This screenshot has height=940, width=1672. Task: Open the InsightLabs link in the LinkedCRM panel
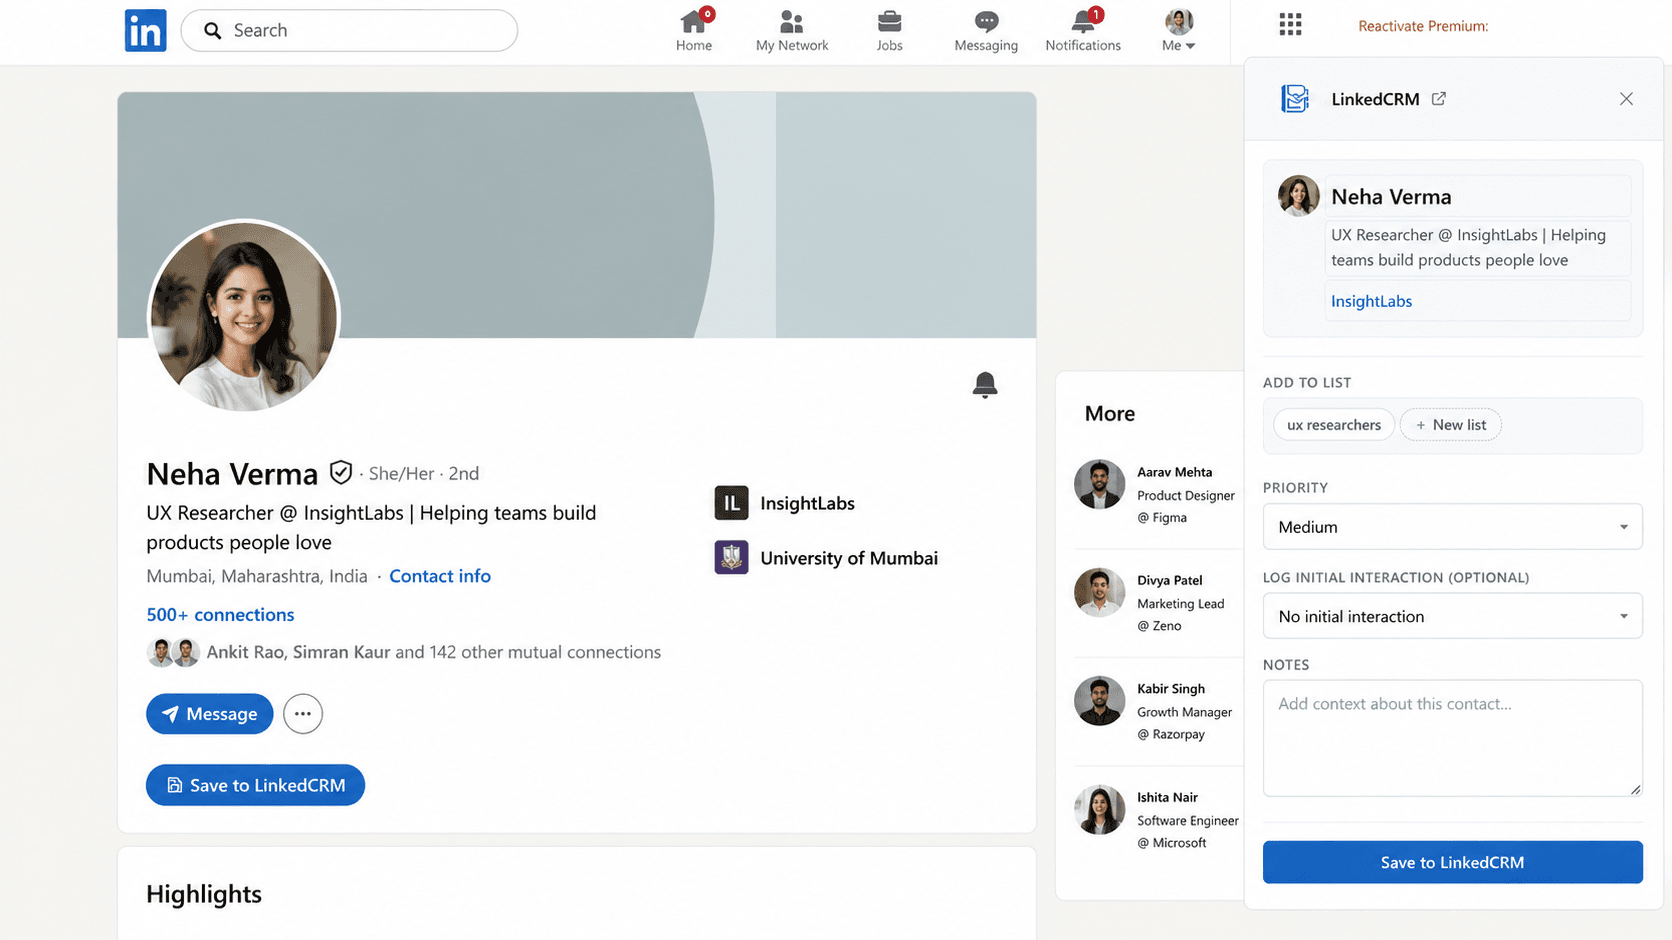pos(1371,301)
